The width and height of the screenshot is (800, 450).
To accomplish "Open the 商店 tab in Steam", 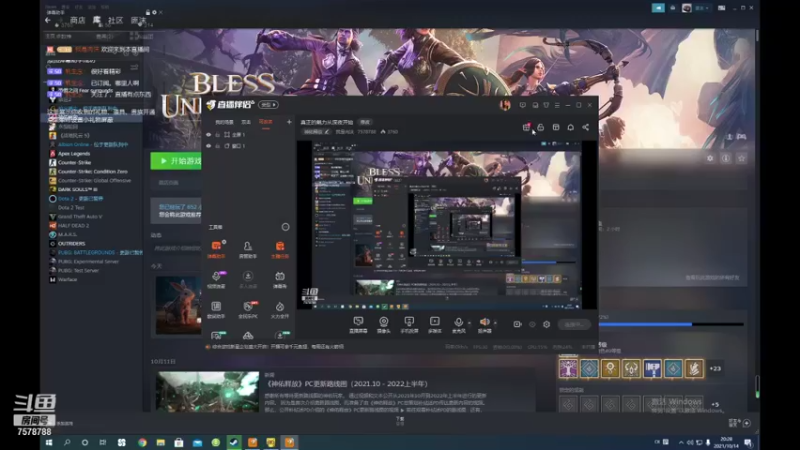I will 78,20.
